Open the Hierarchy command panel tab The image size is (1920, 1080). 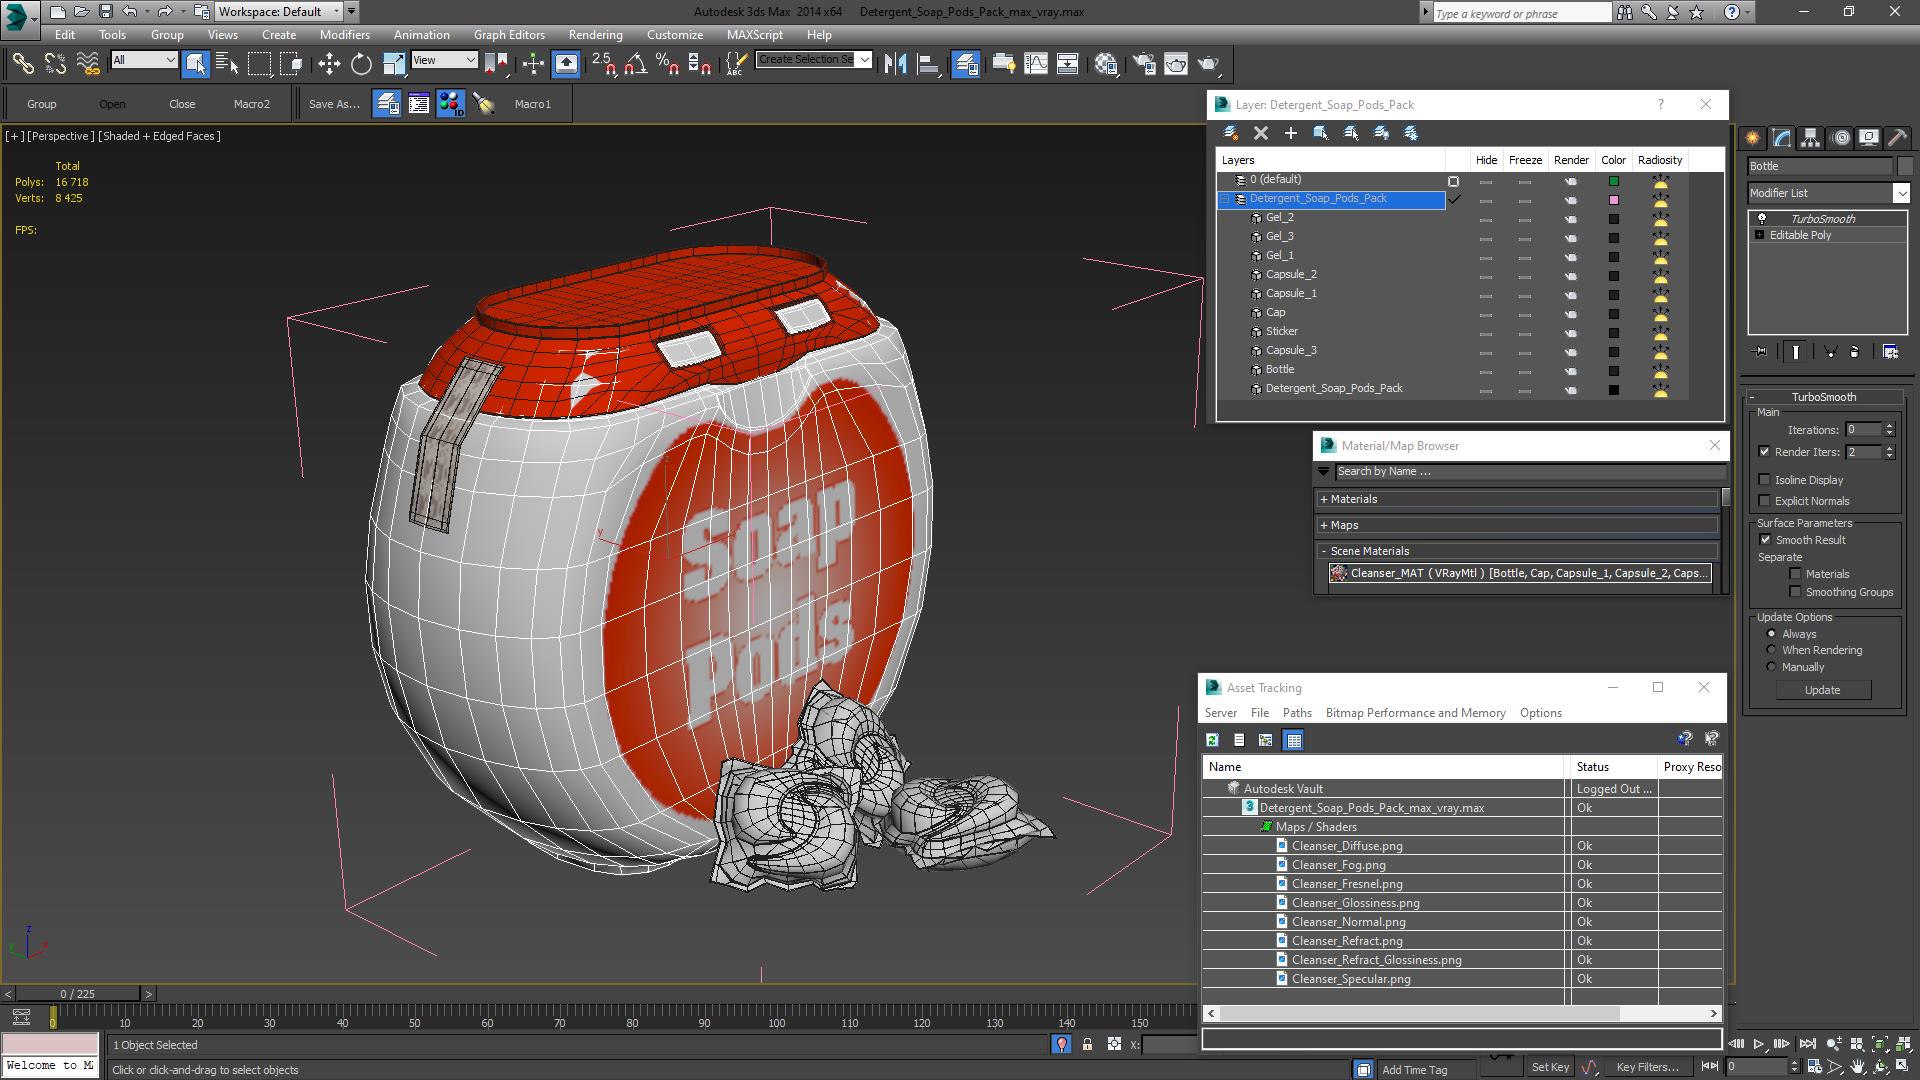1810,138
